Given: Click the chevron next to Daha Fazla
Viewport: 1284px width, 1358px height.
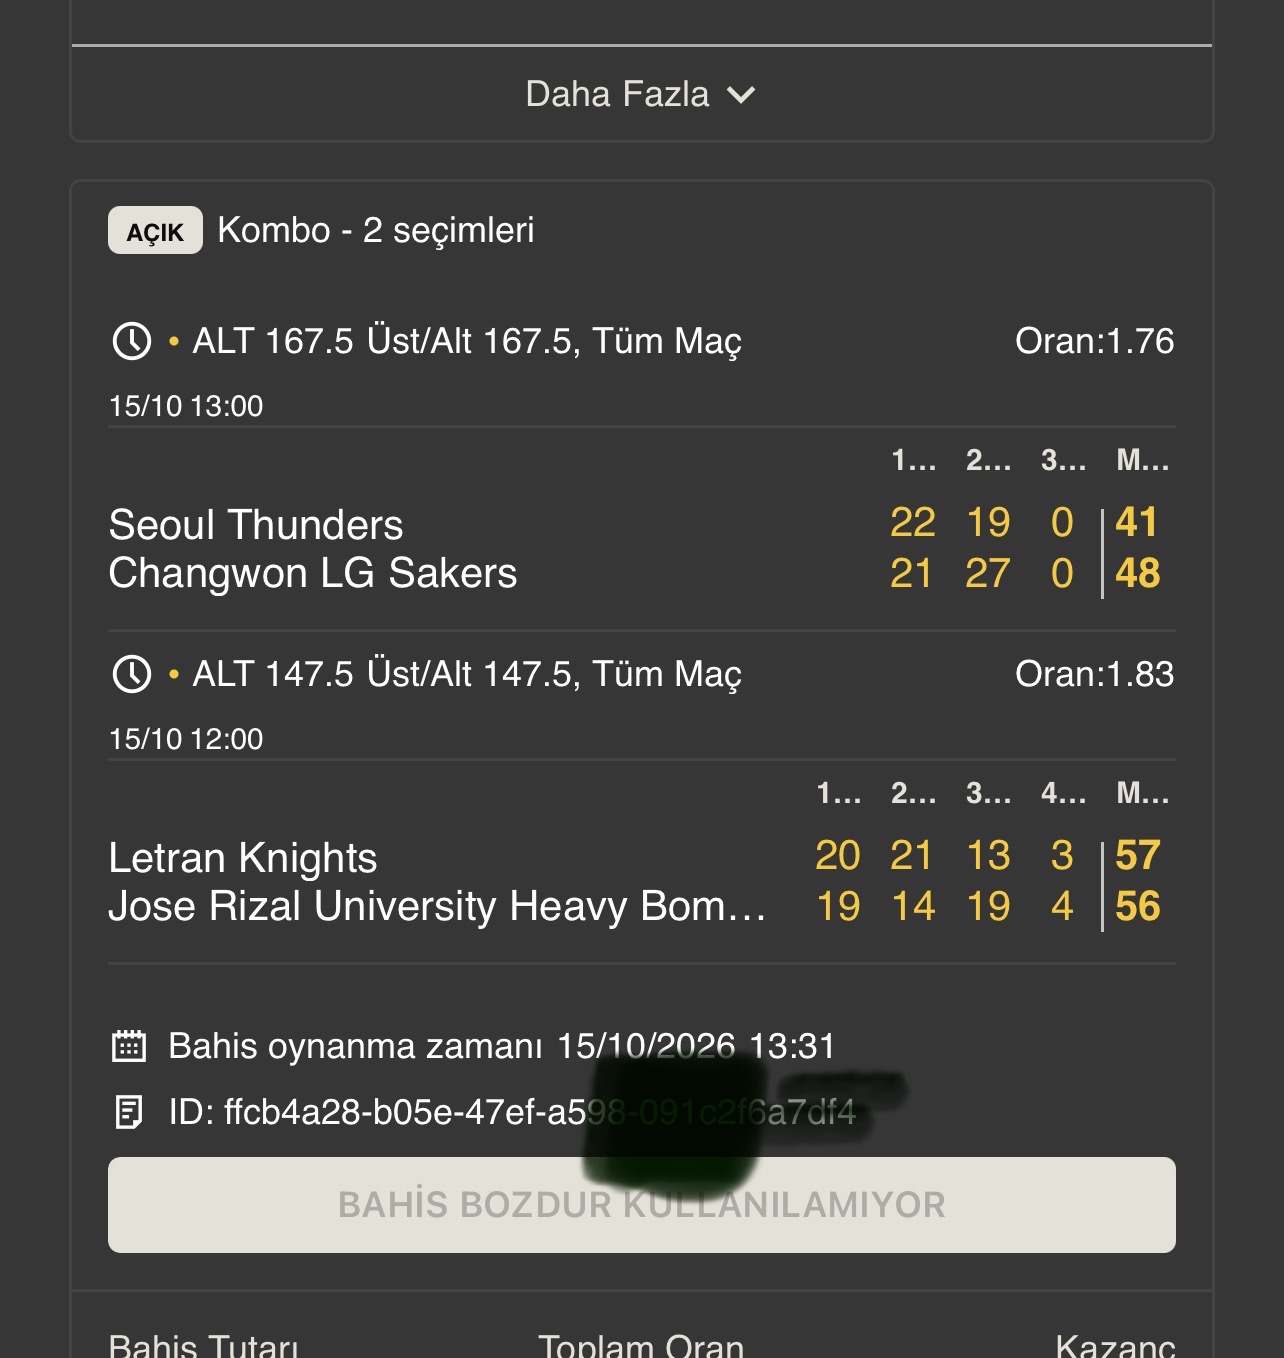Looking at the screenshot, I should [741, 95].
